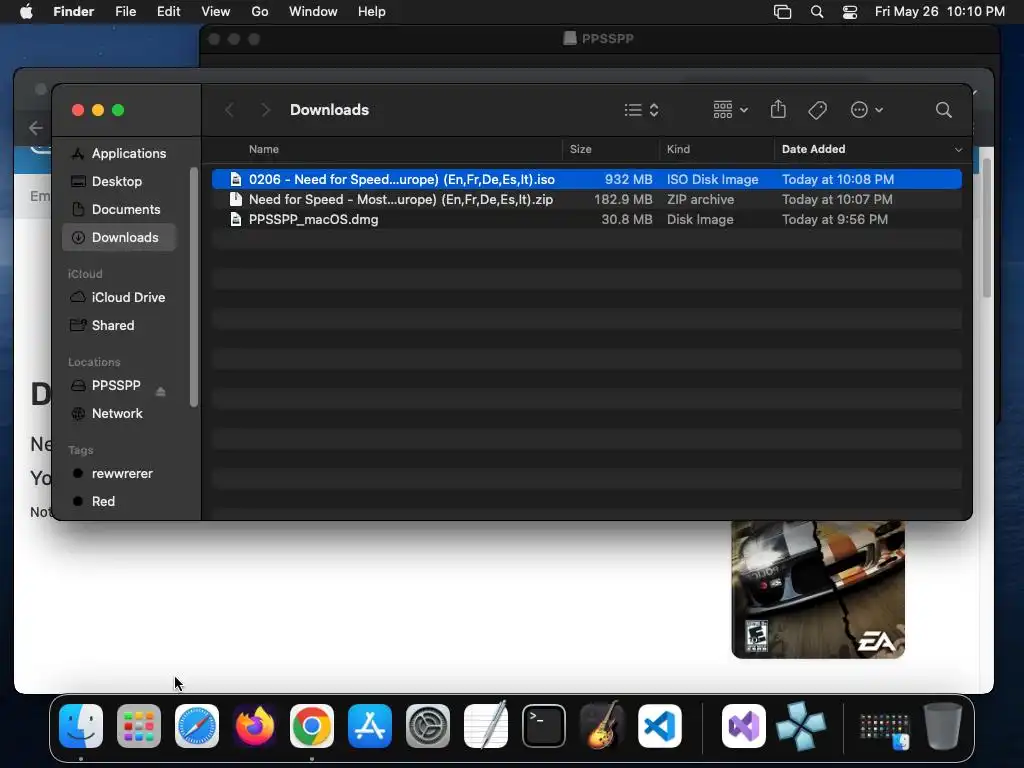This screenshot has width=1024, height=768.
Task: Open the Group By dropdown
Action: coord(730,110)
